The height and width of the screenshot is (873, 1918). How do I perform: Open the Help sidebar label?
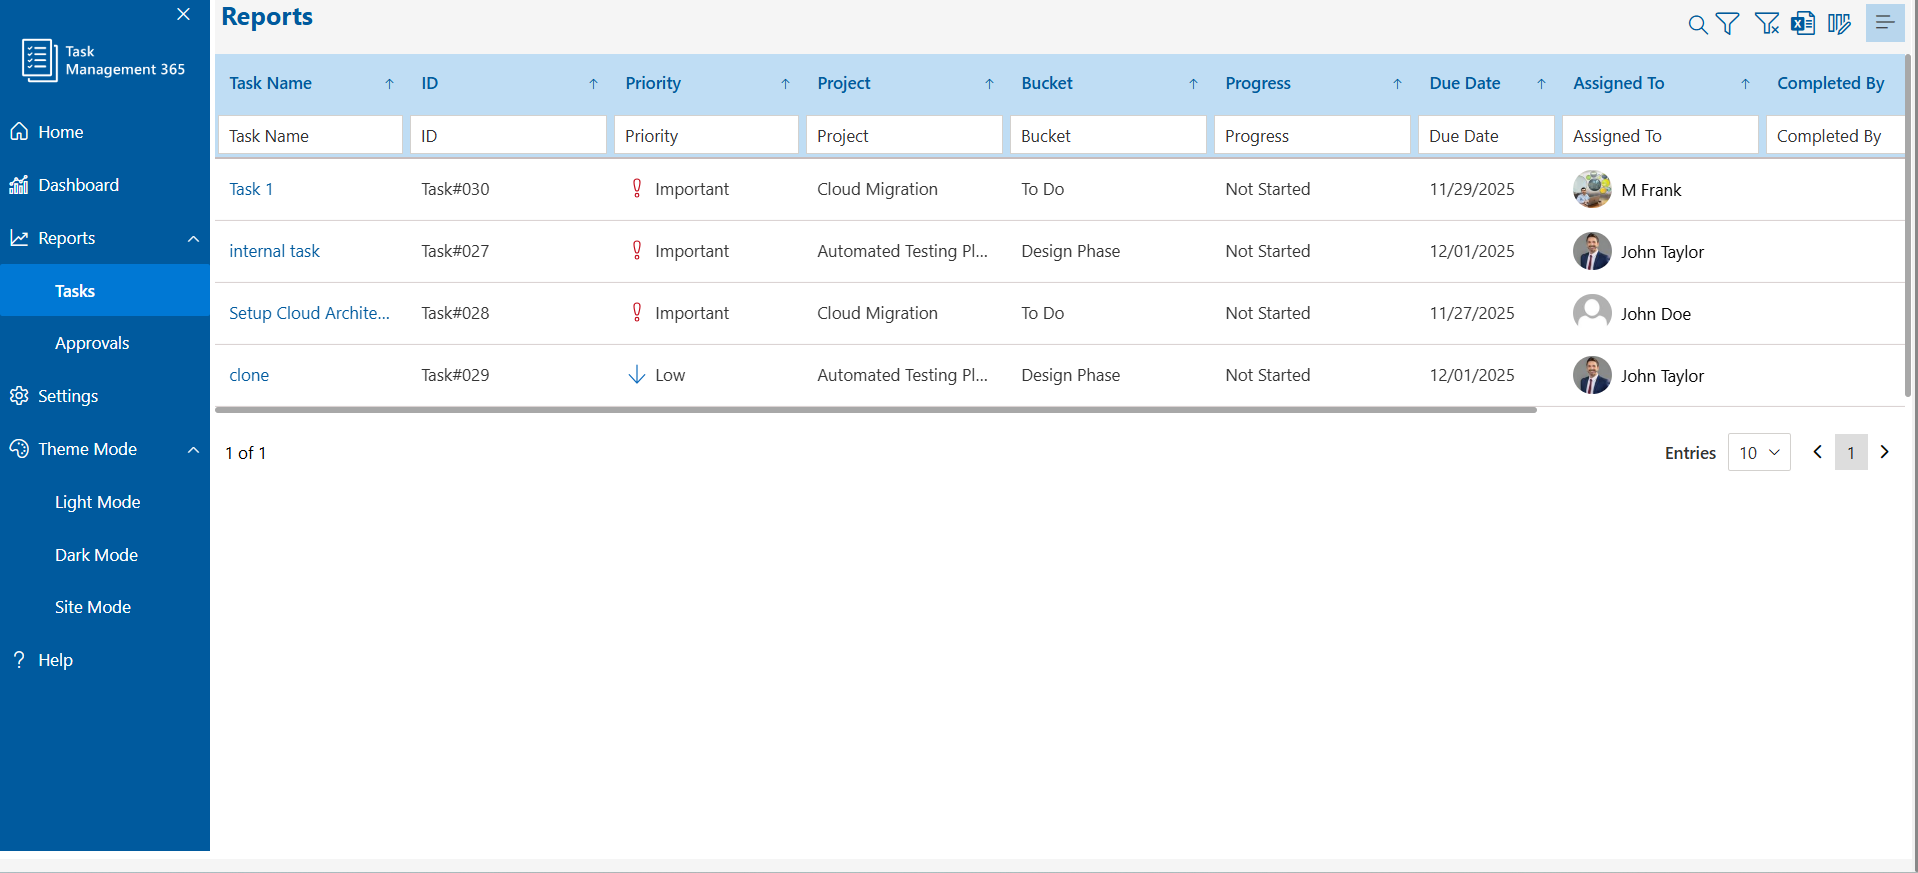point(55,660)
